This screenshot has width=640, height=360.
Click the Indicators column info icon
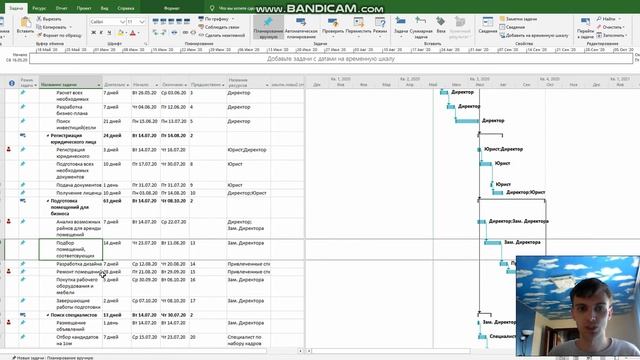[12, 83]
